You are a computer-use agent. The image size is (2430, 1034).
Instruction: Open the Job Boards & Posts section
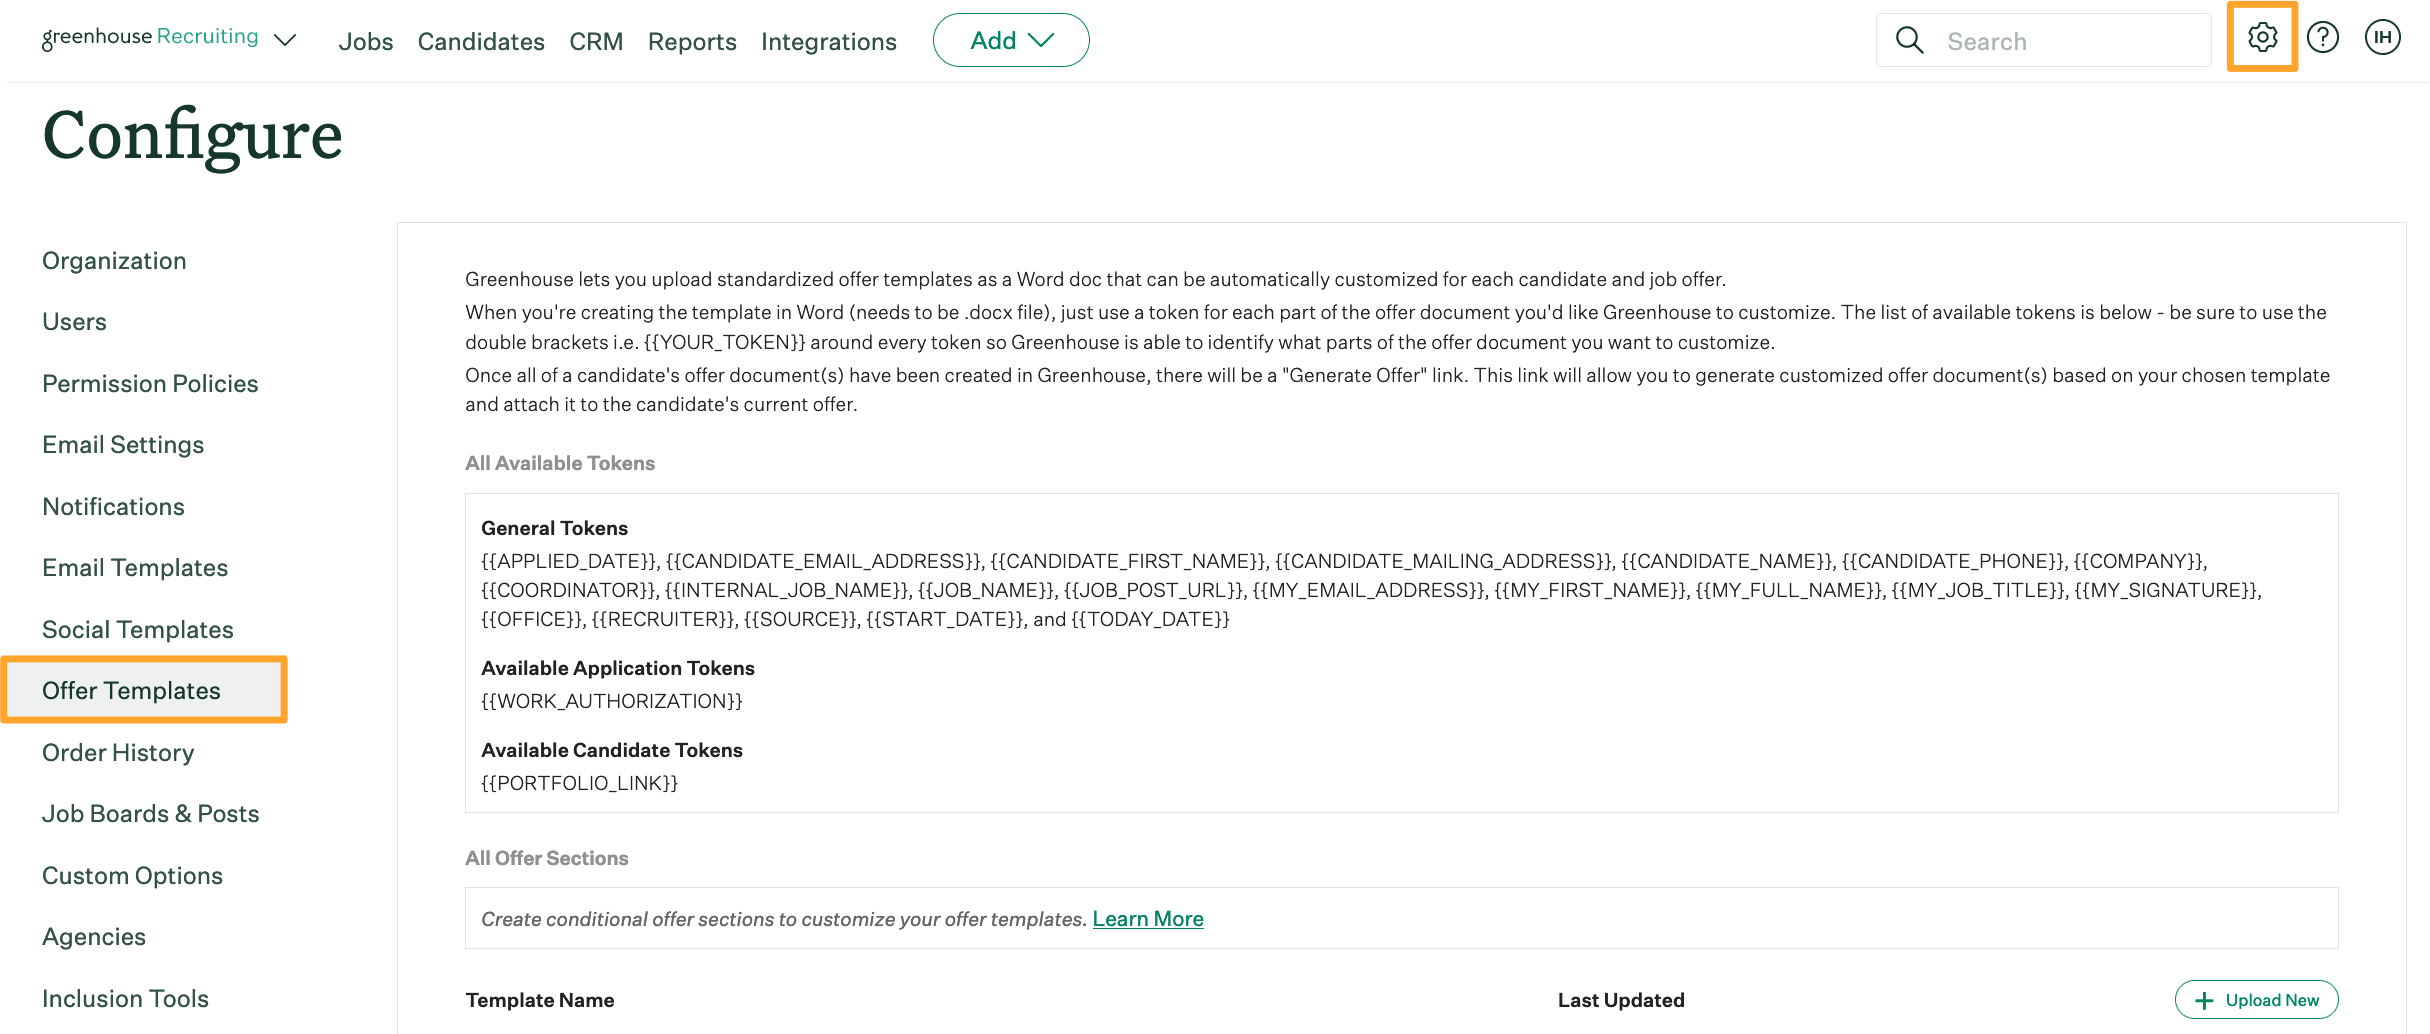pyautogui.click(x=151, y=814)
